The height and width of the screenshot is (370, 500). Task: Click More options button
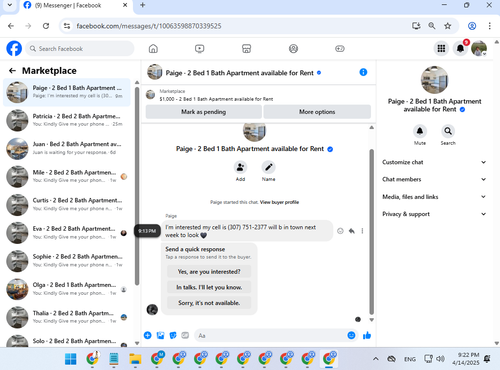[x=317, y=112]
